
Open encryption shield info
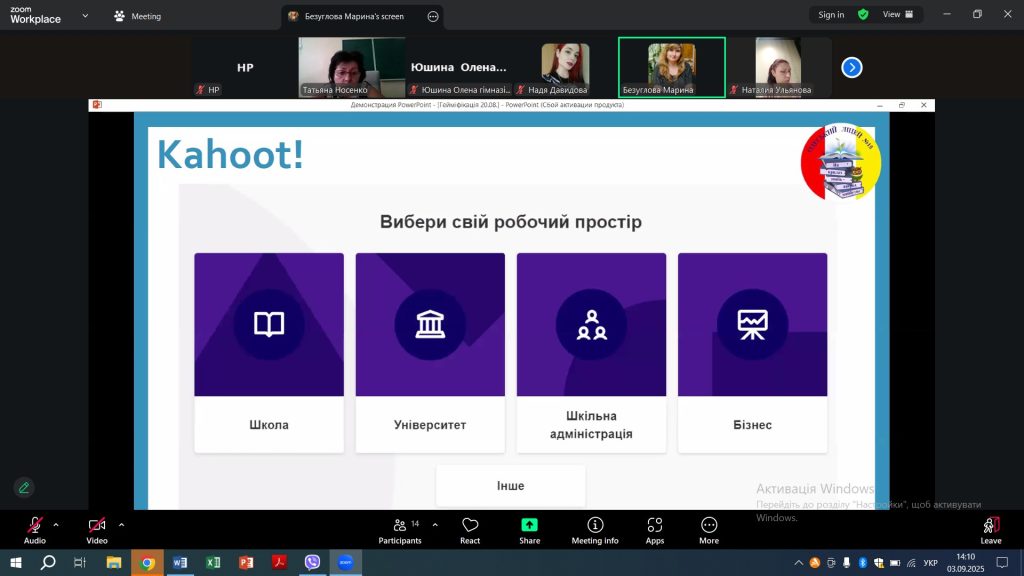(863, 14)
